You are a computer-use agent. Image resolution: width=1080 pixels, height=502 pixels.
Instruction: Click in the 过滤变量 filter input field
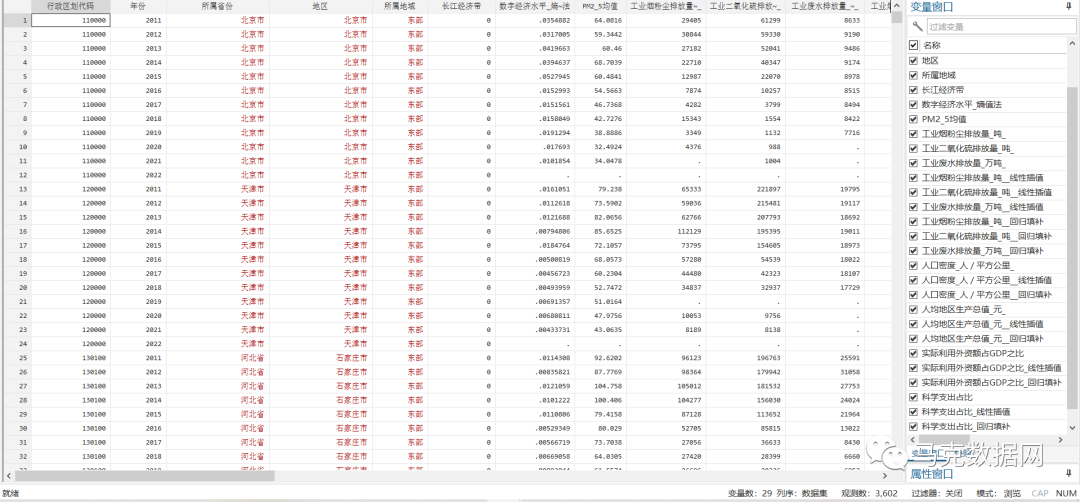(x=1000, y=27)
